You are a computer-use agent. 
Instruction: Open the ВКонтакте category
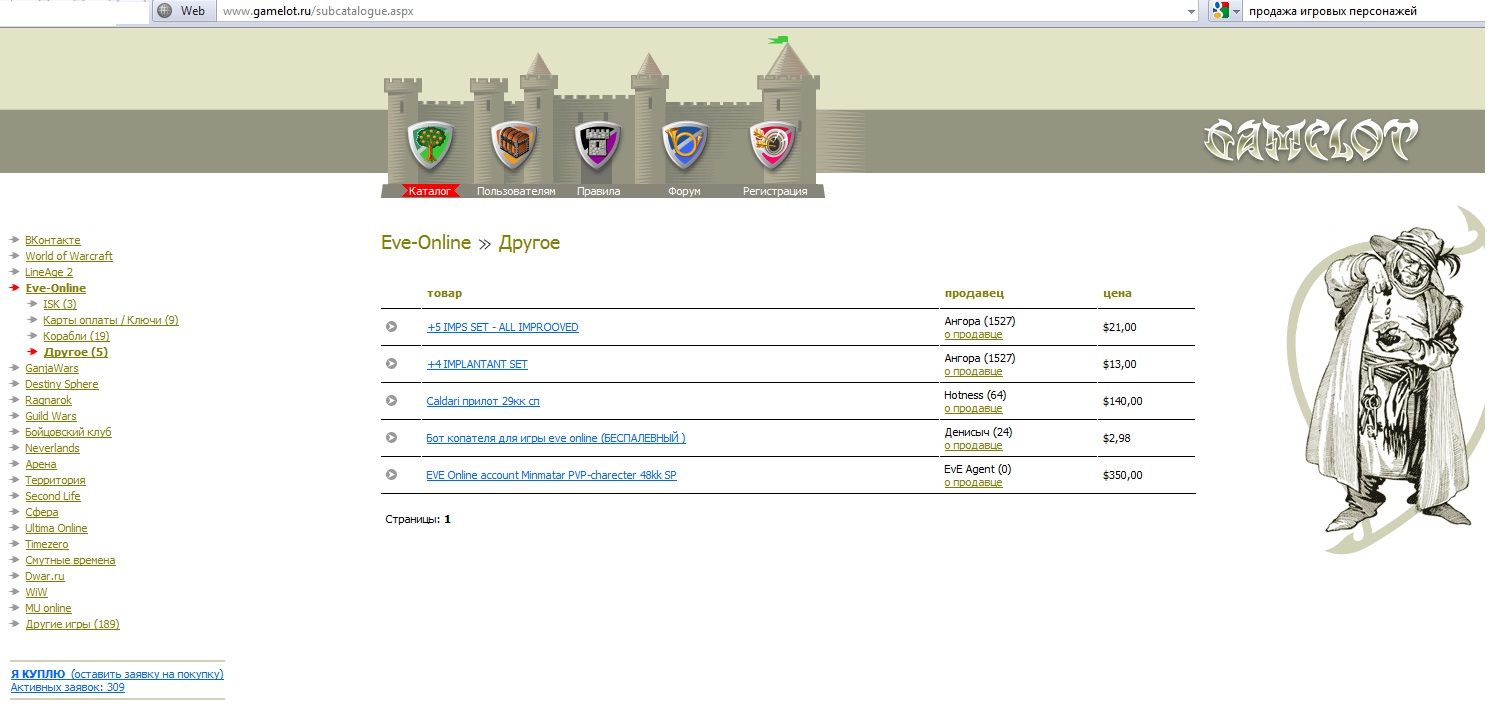click(53, 240)
